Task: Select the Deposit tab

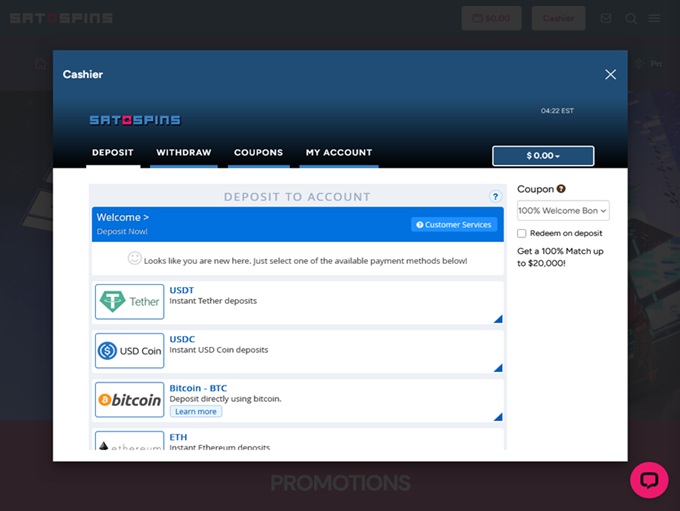Action: point(112,153)
